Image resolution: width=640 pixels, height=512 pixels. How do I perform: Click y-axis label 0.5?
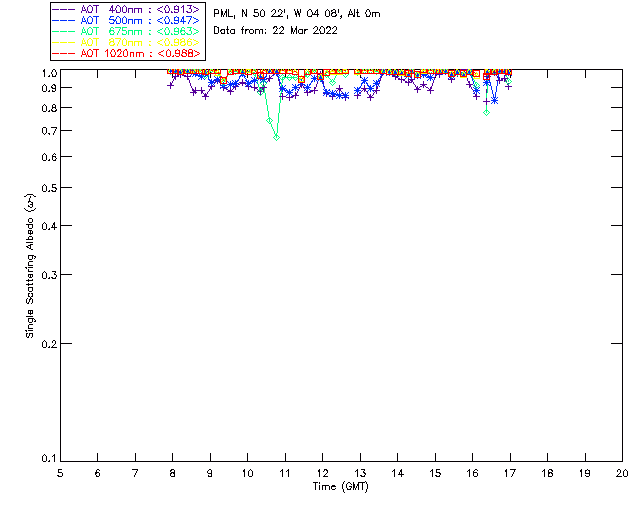click(48, 188)
